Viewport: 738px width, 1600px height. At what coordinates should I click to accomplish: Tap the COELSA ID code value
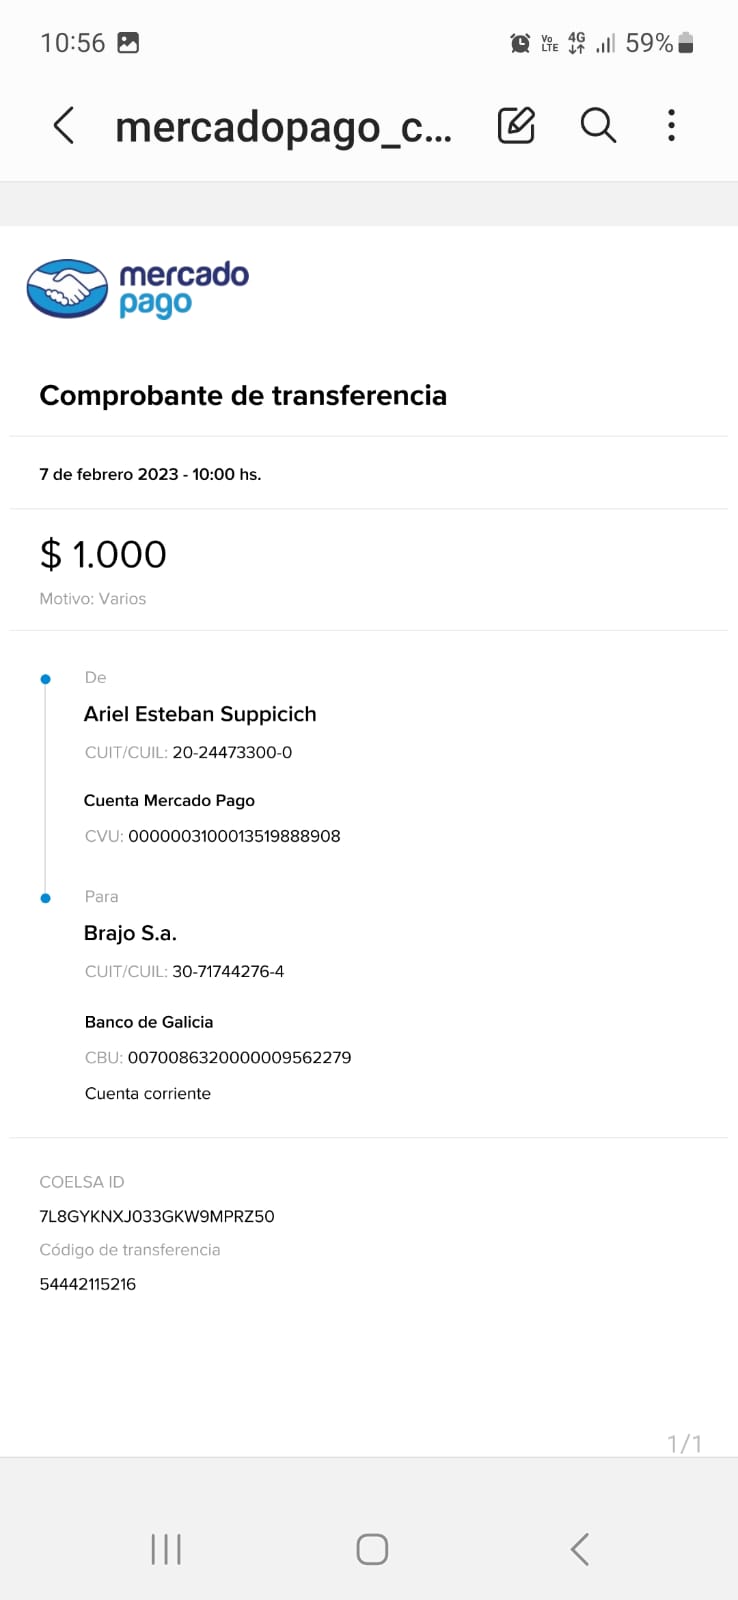[156, 1216]
